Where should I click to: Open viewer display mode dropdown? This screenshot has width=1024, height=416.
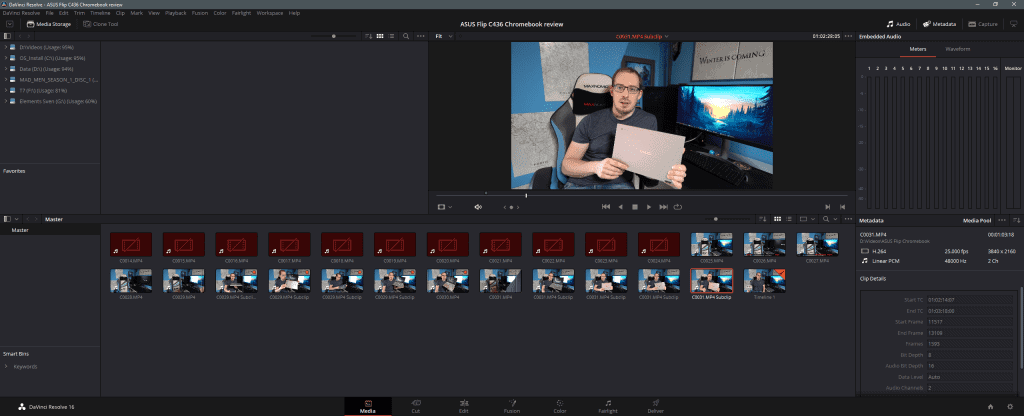445,207
